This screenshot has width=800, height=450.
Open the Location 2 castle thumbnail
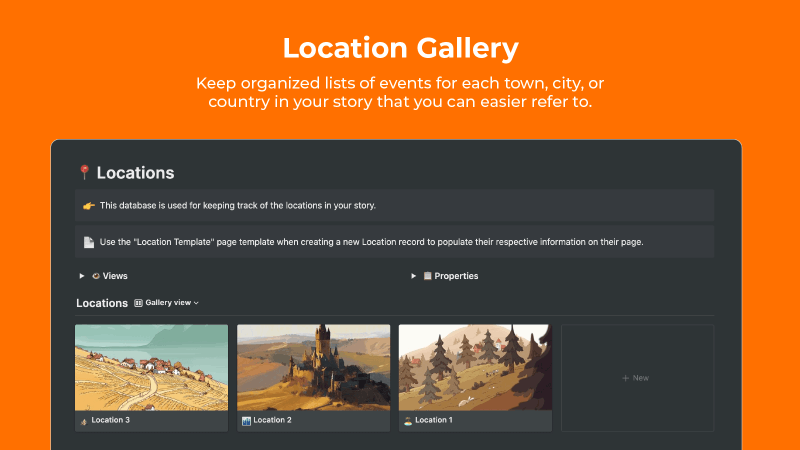(313, 367)
